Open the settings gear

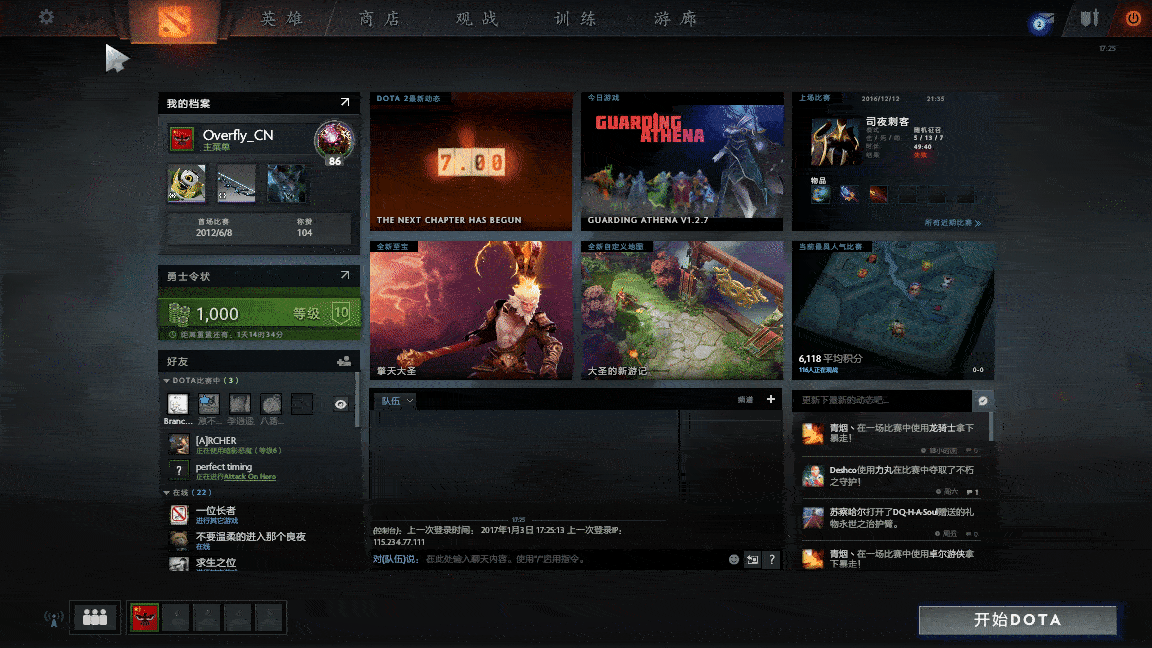(46, 16)
